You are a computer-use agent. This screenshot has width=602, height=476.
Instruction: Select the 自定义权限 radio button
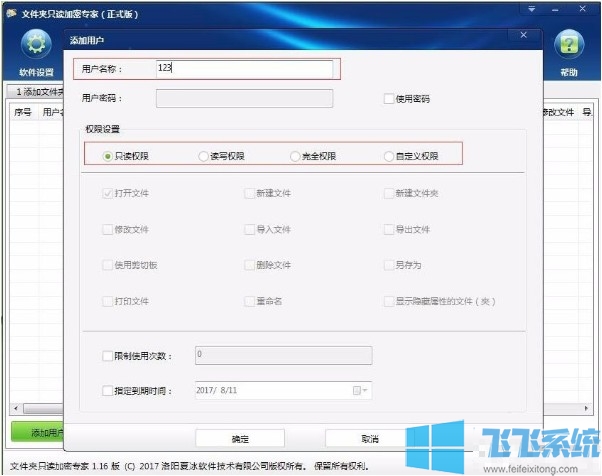(x=388, y=156)
